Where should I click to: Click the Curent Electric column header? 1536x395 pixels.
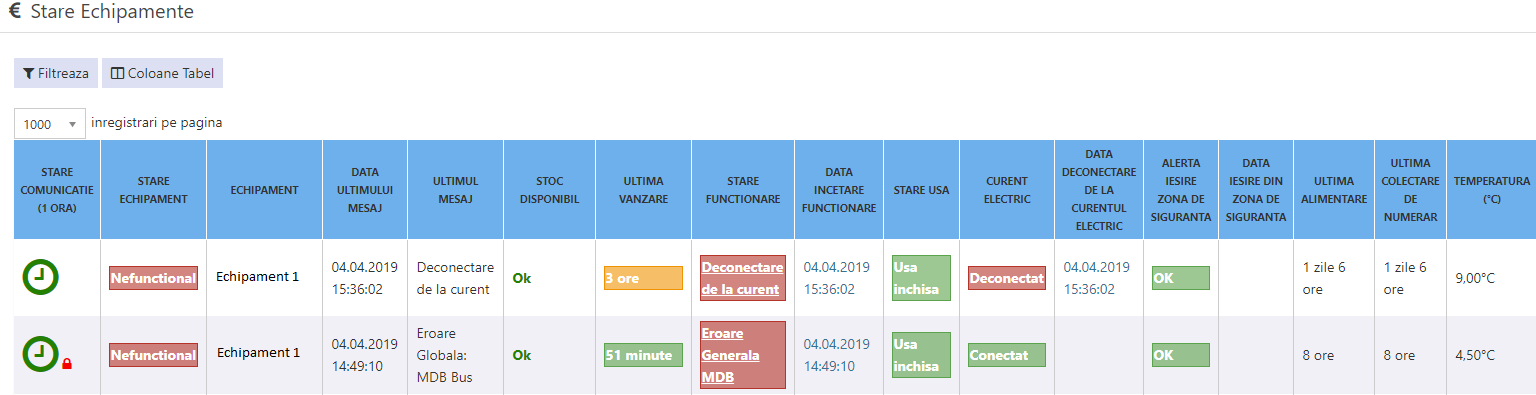tap(1007, 190)
